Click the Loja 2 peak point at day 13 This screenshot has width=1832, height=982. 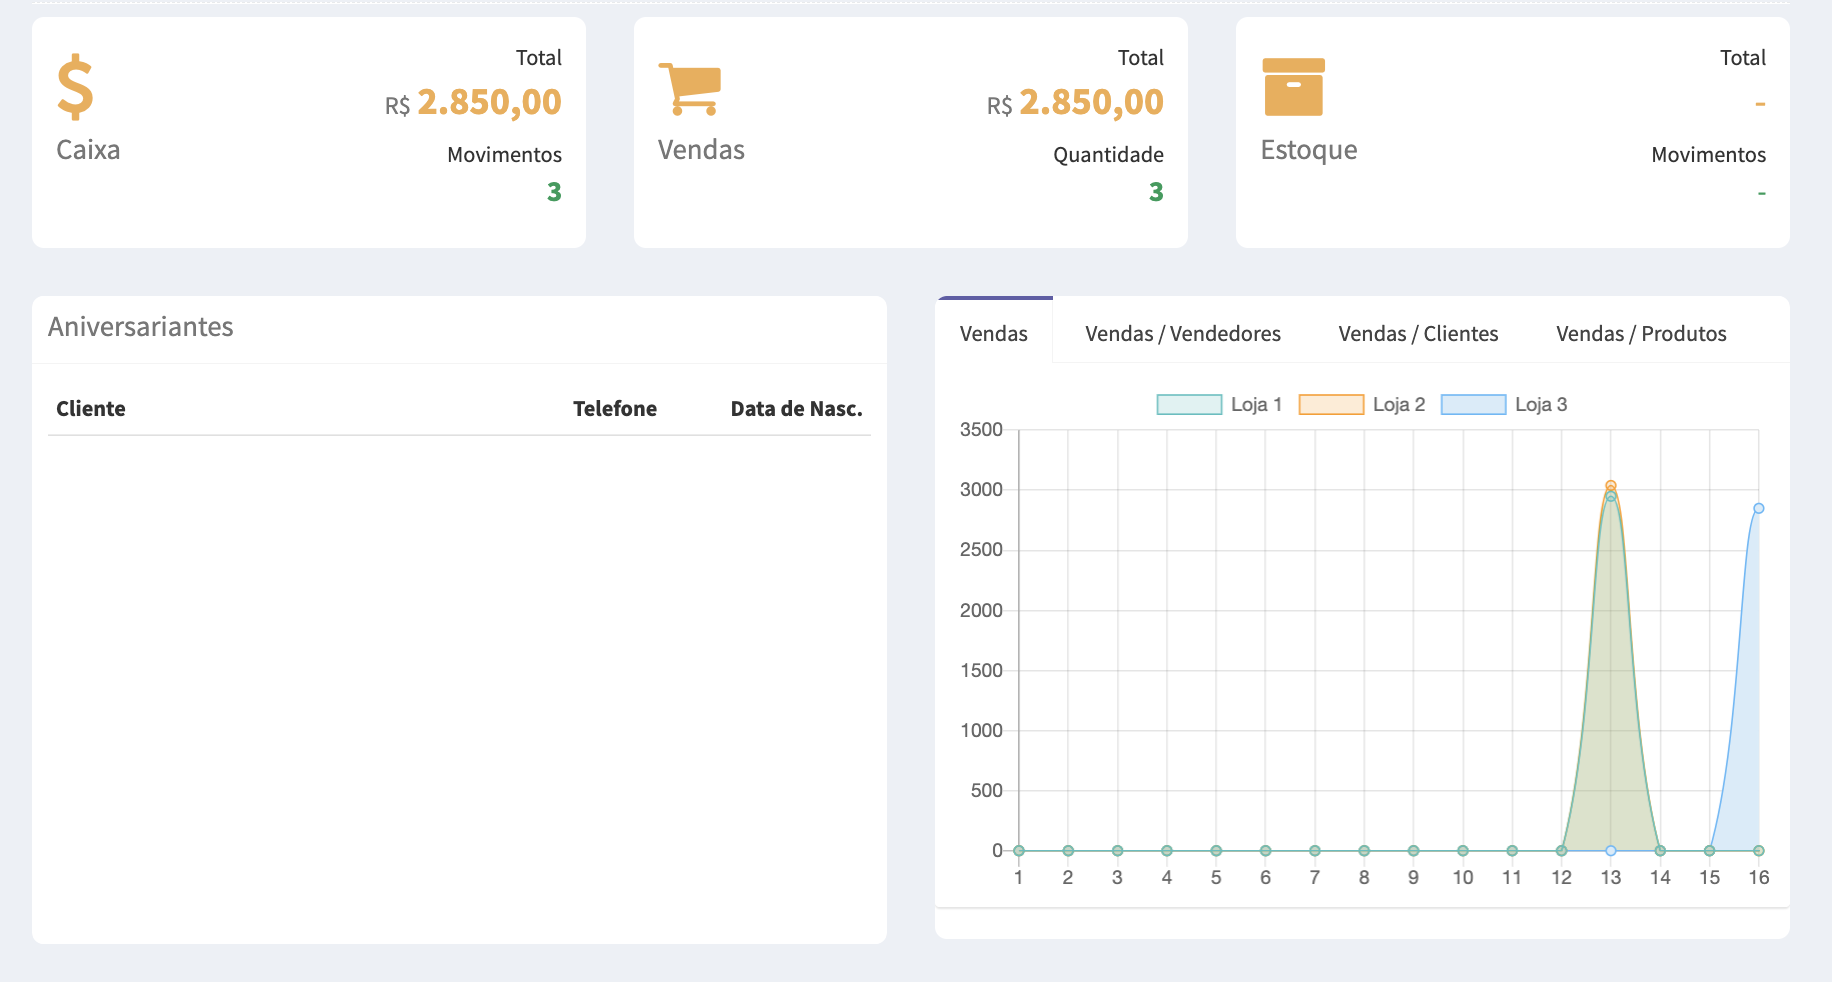click(1610, 486)
